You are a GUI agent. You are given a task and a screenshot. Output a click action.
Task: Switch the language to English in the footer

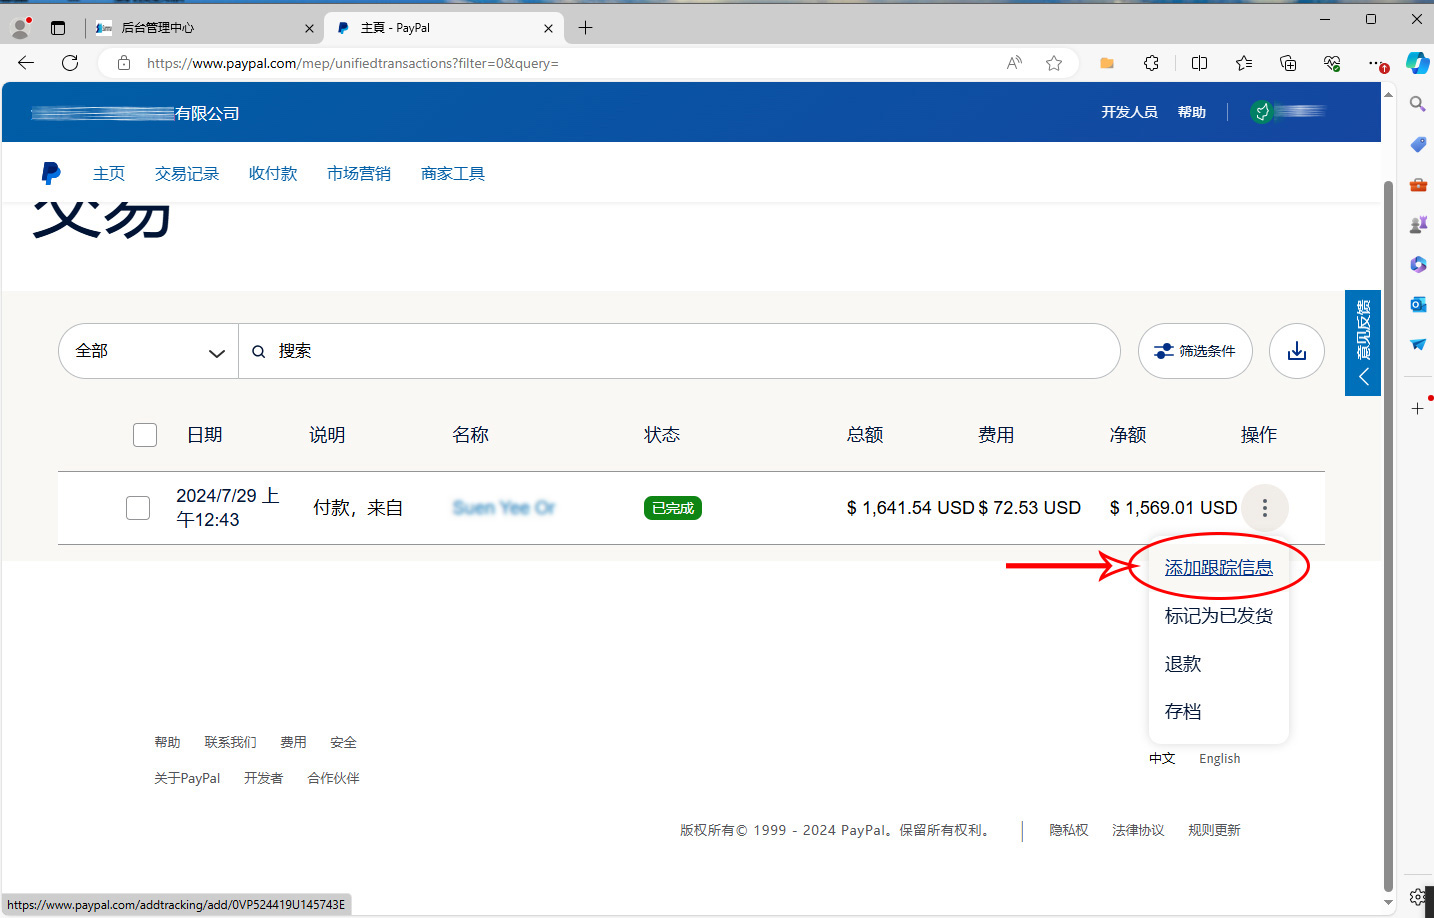pyautogui.click(x=1220, y=759)
